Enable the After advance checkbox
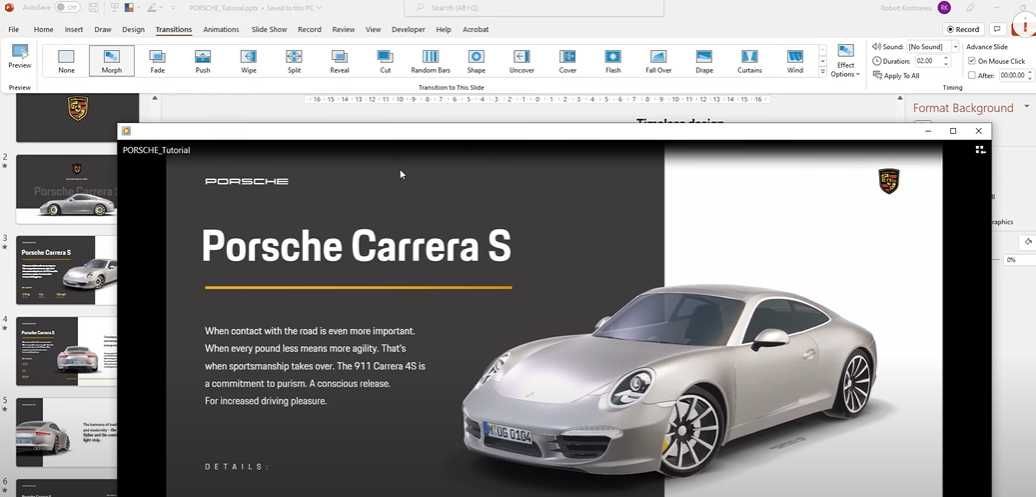 click(971, 75)
